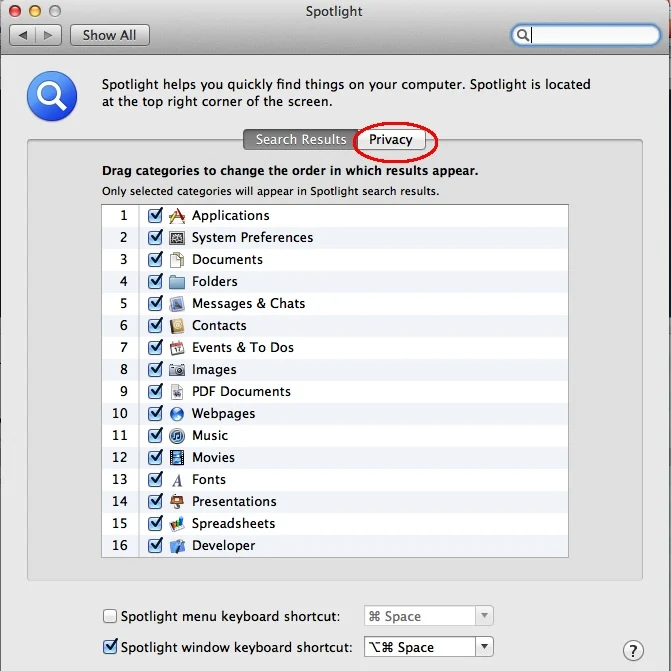Open help with the question mark button
Image resolution: width=671 pixels, height=671 pixels.
coord(633,650)
